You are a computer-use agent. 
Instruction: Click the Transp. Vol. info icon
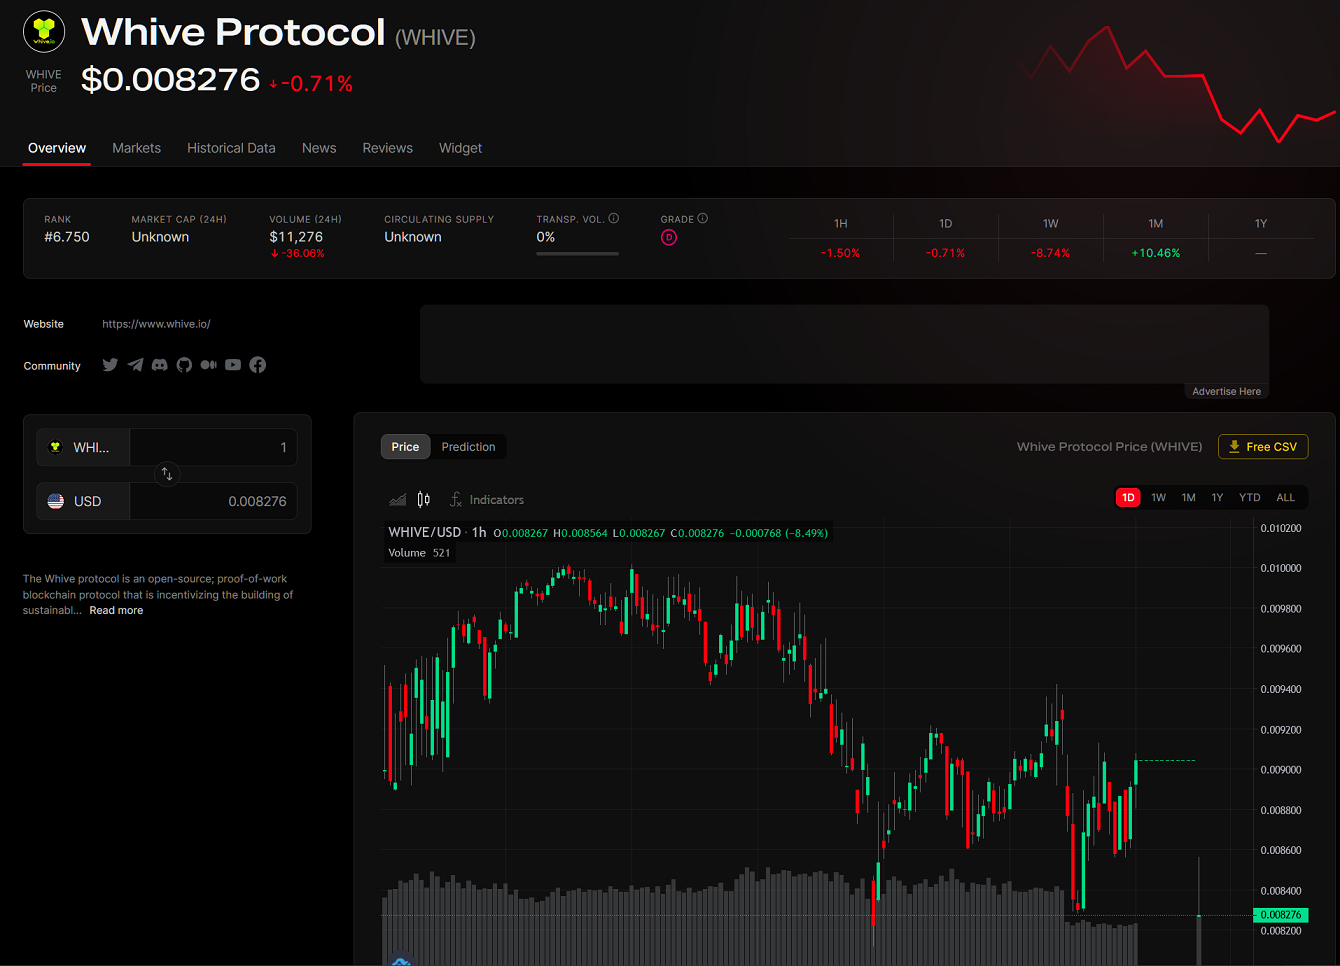(614, 218)
